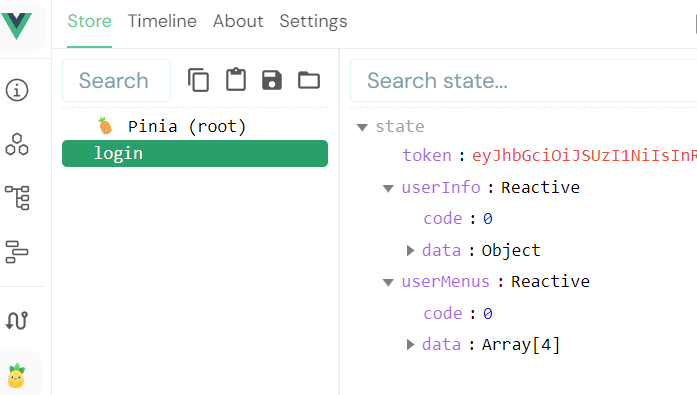Click the Array[4] value text
The height and width of the screenshot is (395, 697).
click(x=521, y=345)
